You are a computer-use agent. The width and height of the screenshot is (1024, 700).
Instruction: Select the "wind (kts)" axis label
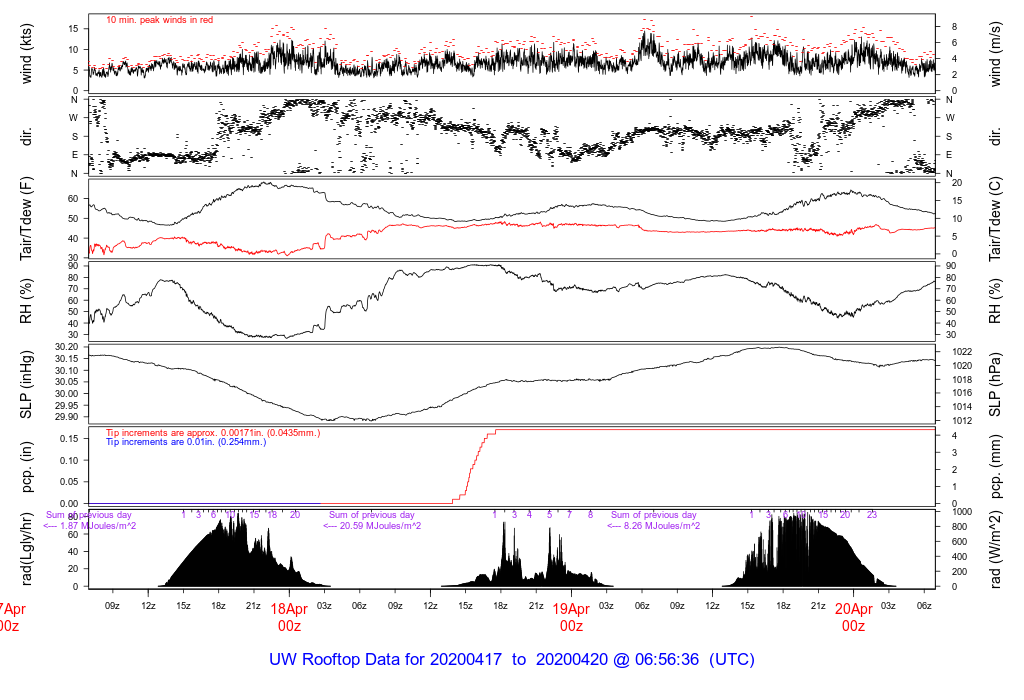(x=26, y=54)
